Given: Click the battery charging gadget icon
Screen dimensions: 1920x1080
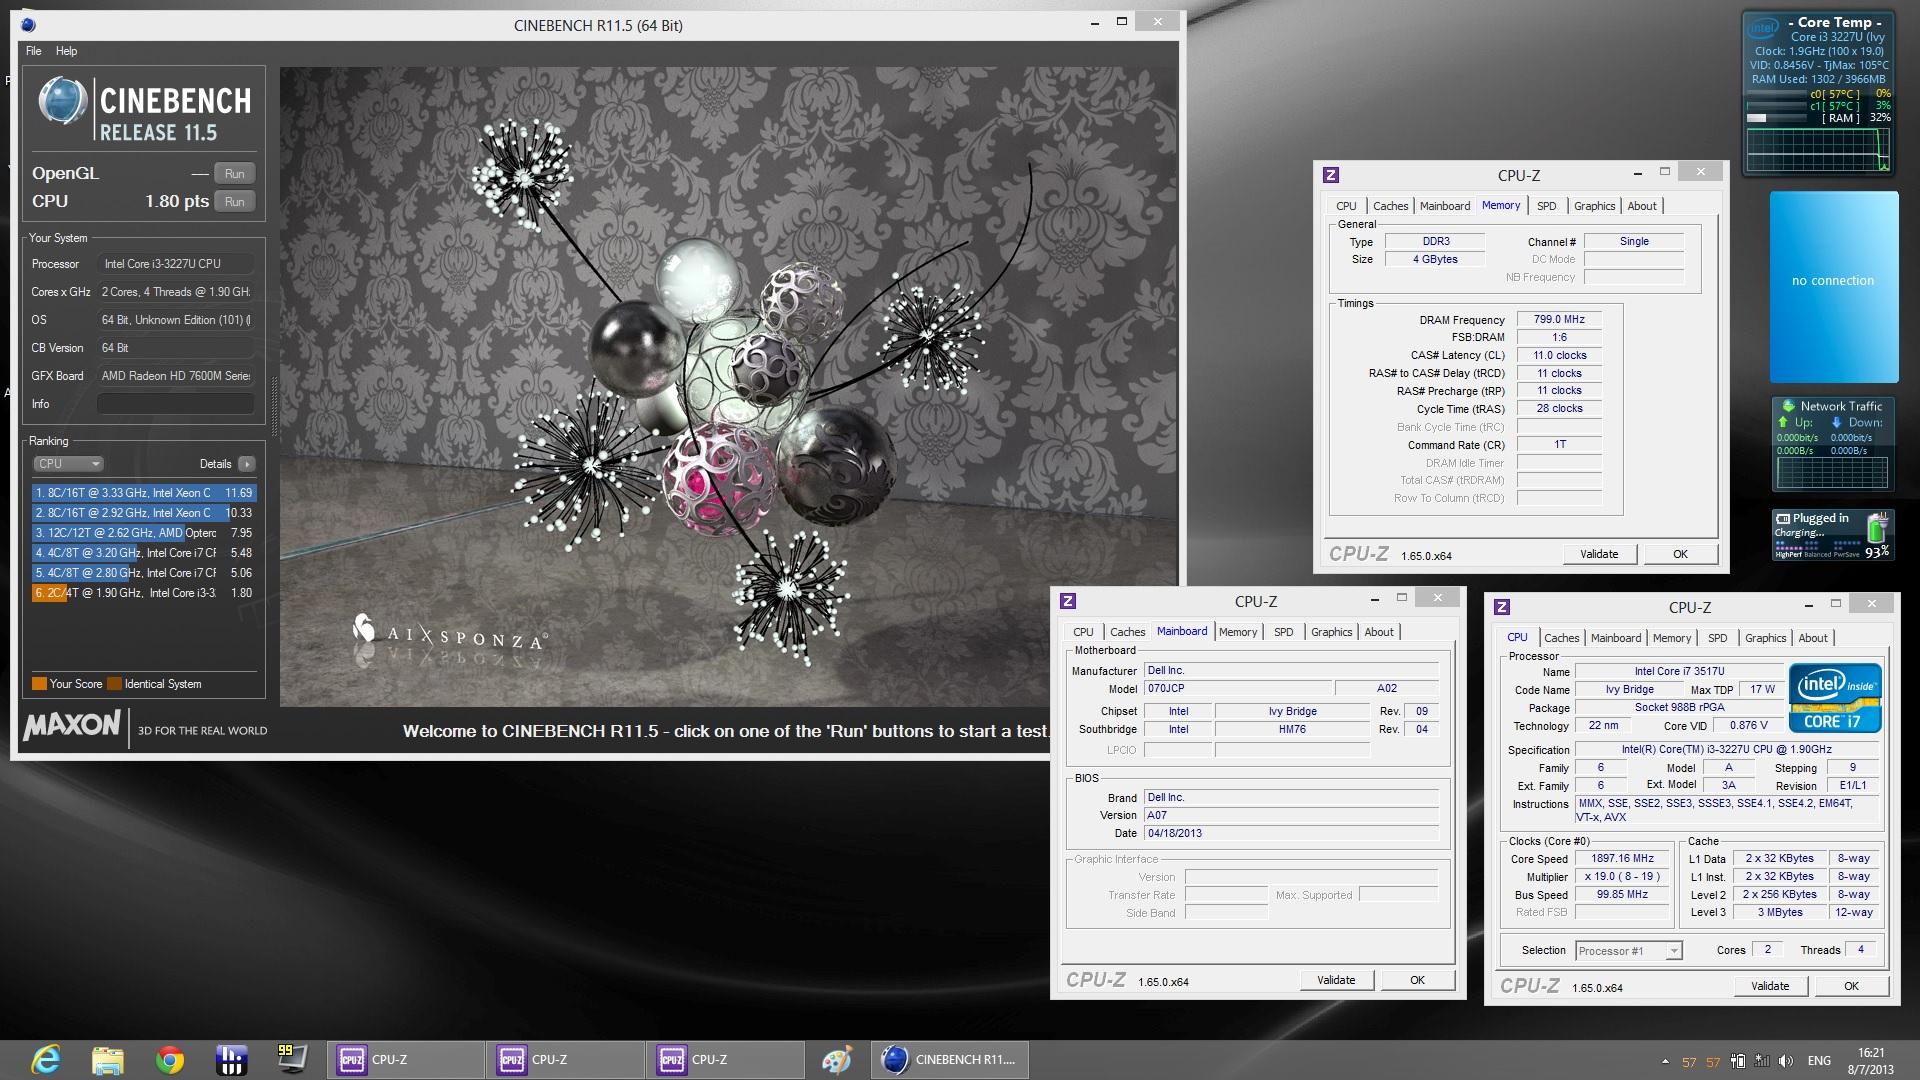Looking at the screenshot, I should (1877, 527).
